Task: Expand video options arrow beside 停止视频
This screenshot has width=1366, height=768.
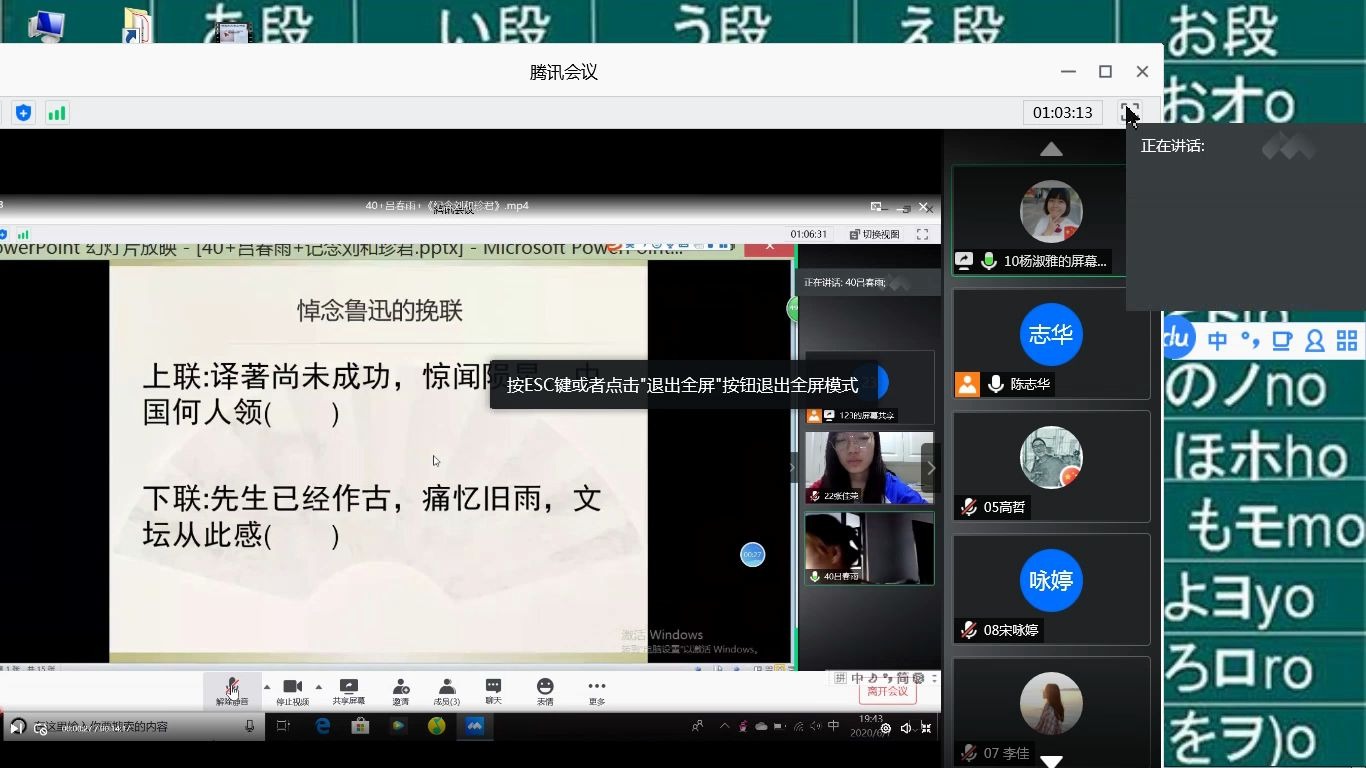Action: click(319, 686)
